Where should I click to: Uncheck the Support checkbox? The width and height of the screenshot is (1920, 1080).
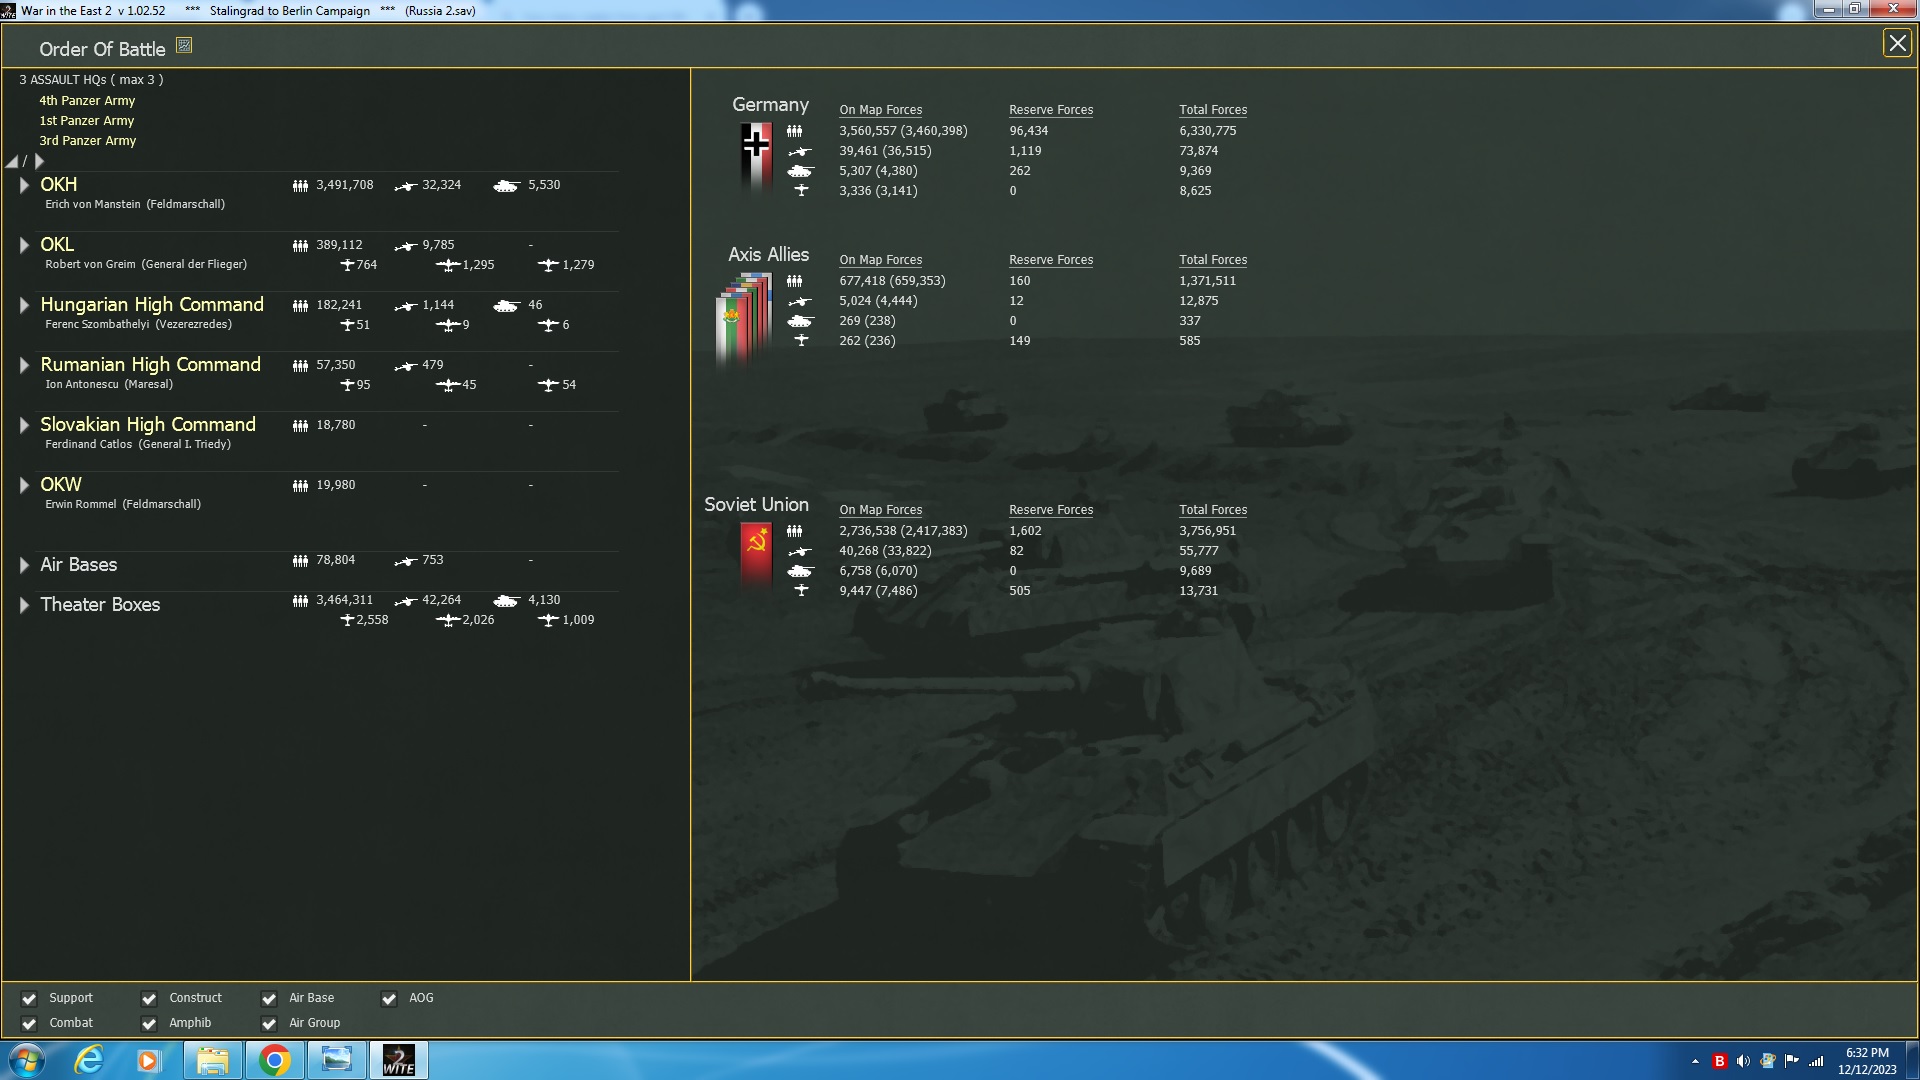pos(29,998)
